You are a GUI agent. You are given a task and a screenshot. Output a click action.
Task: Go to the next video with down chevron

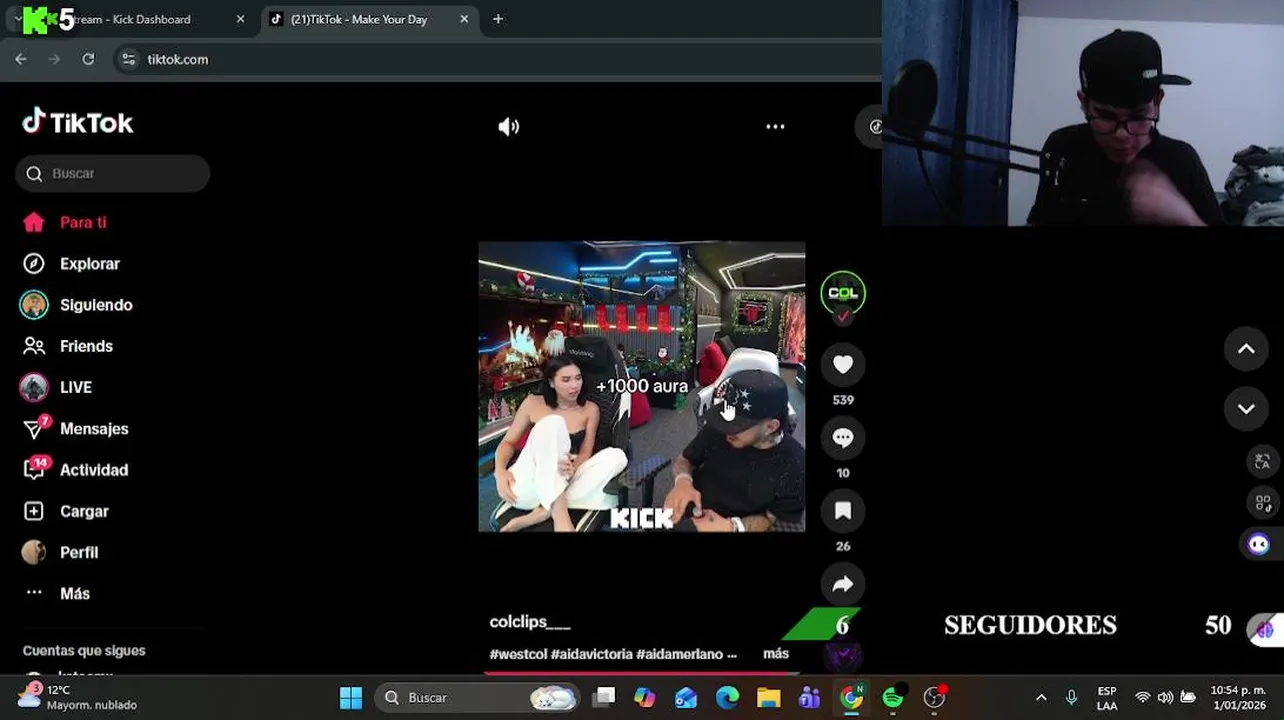(1246, 409)
